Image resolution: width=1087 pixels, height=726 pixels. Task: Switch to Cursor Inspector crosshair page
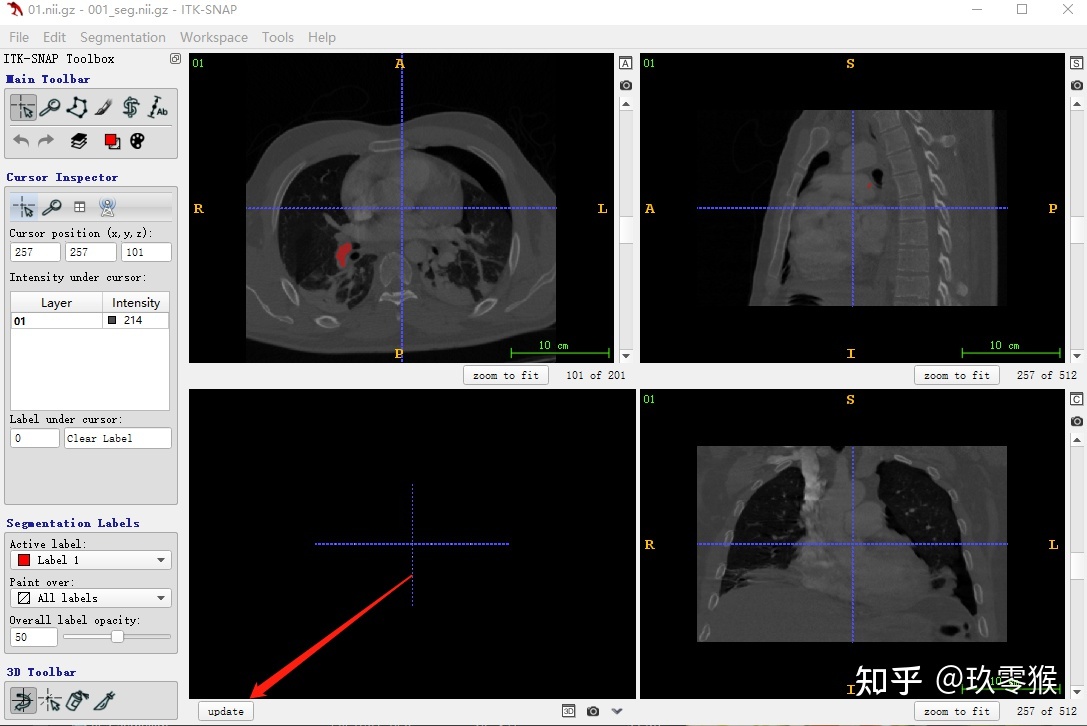pyautogui.click(x=24, y=207)
